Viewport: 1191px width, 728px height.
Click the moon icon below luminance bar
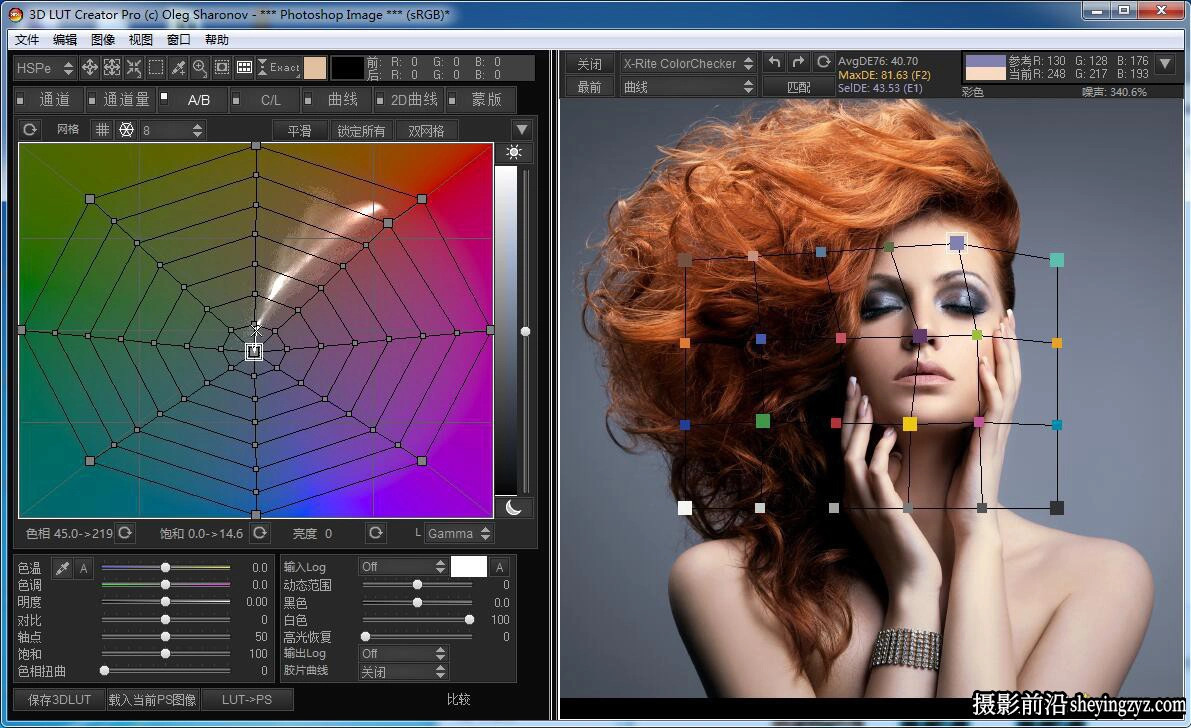[x=513, y=507]
